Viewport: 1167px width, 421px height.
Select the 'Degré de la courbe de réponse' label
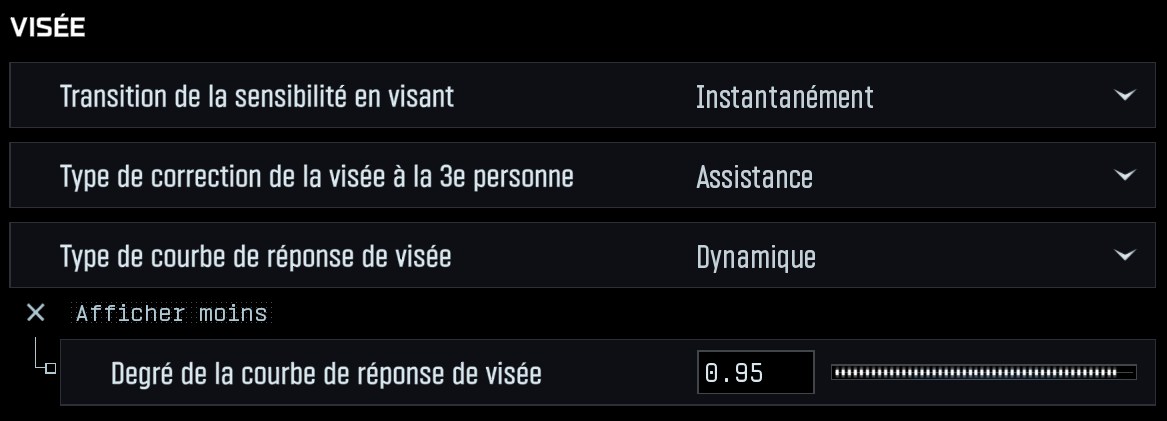326,374
